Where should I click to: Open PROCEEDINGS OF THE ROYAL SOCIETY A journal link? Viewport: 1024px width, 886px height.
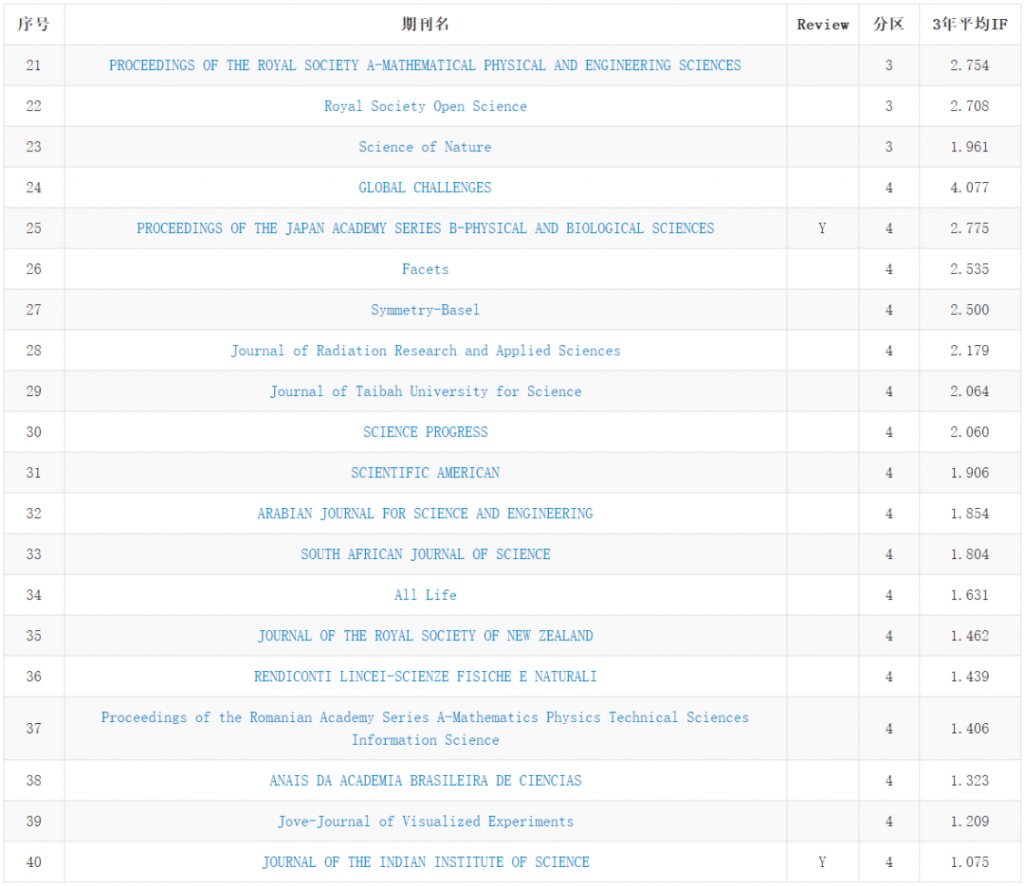click(x=425, y=65)
